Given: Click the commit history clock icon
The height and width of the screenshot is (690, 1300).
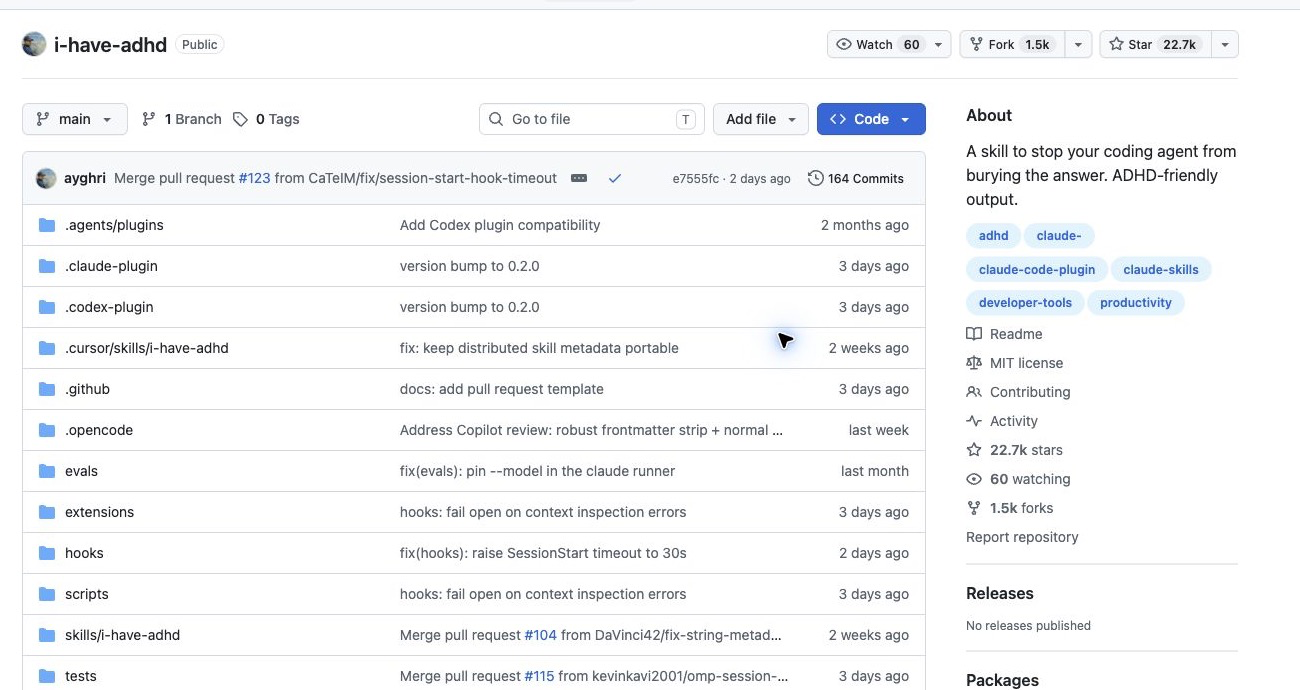Looking at the screenshot, I should tap(816, 178).
